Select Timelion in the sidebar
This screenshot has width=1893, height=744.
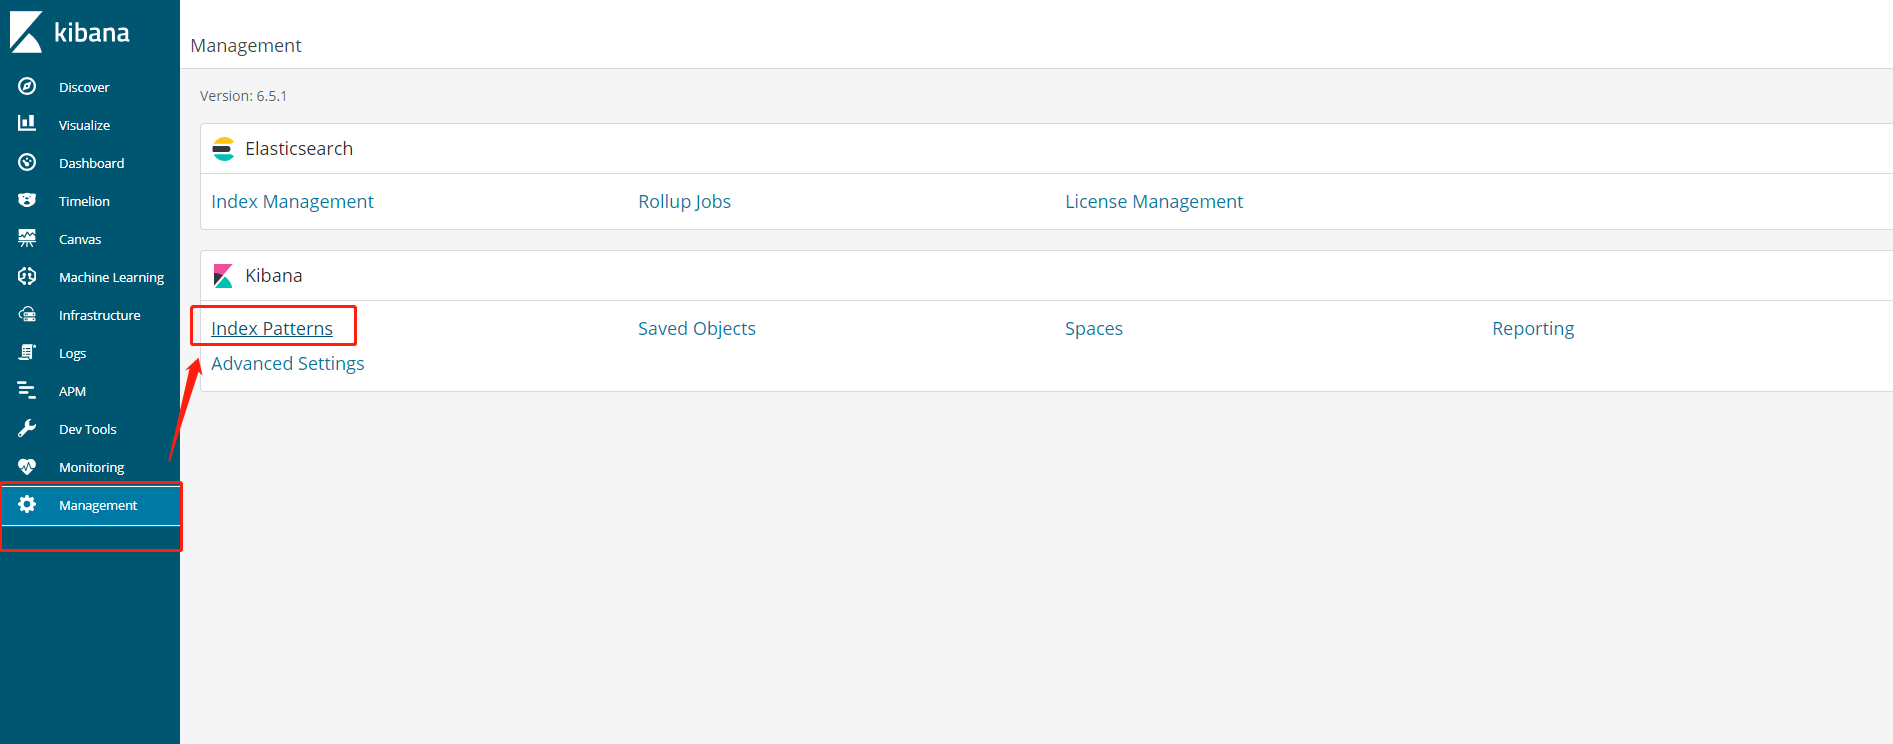[90, 201]
